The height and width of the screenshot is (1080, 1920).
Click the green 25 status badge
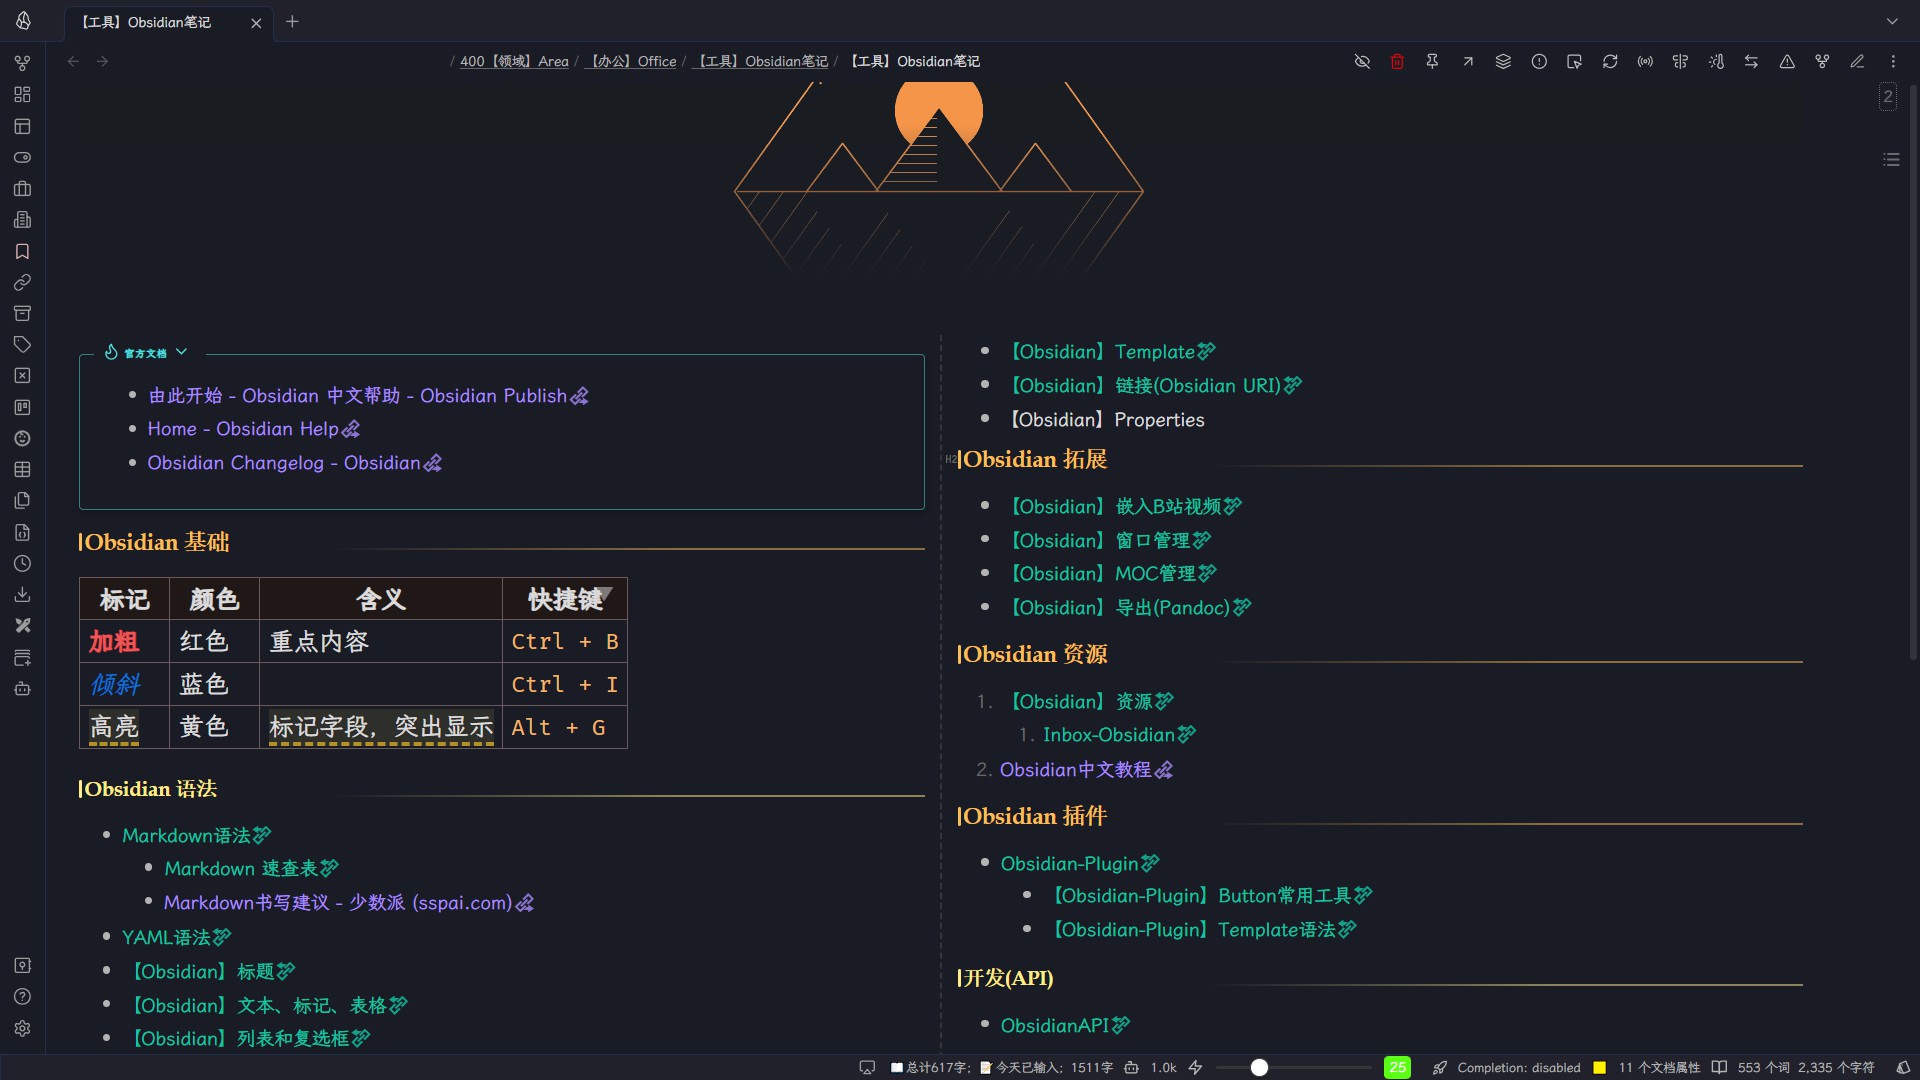(x=1397, y=1067)
